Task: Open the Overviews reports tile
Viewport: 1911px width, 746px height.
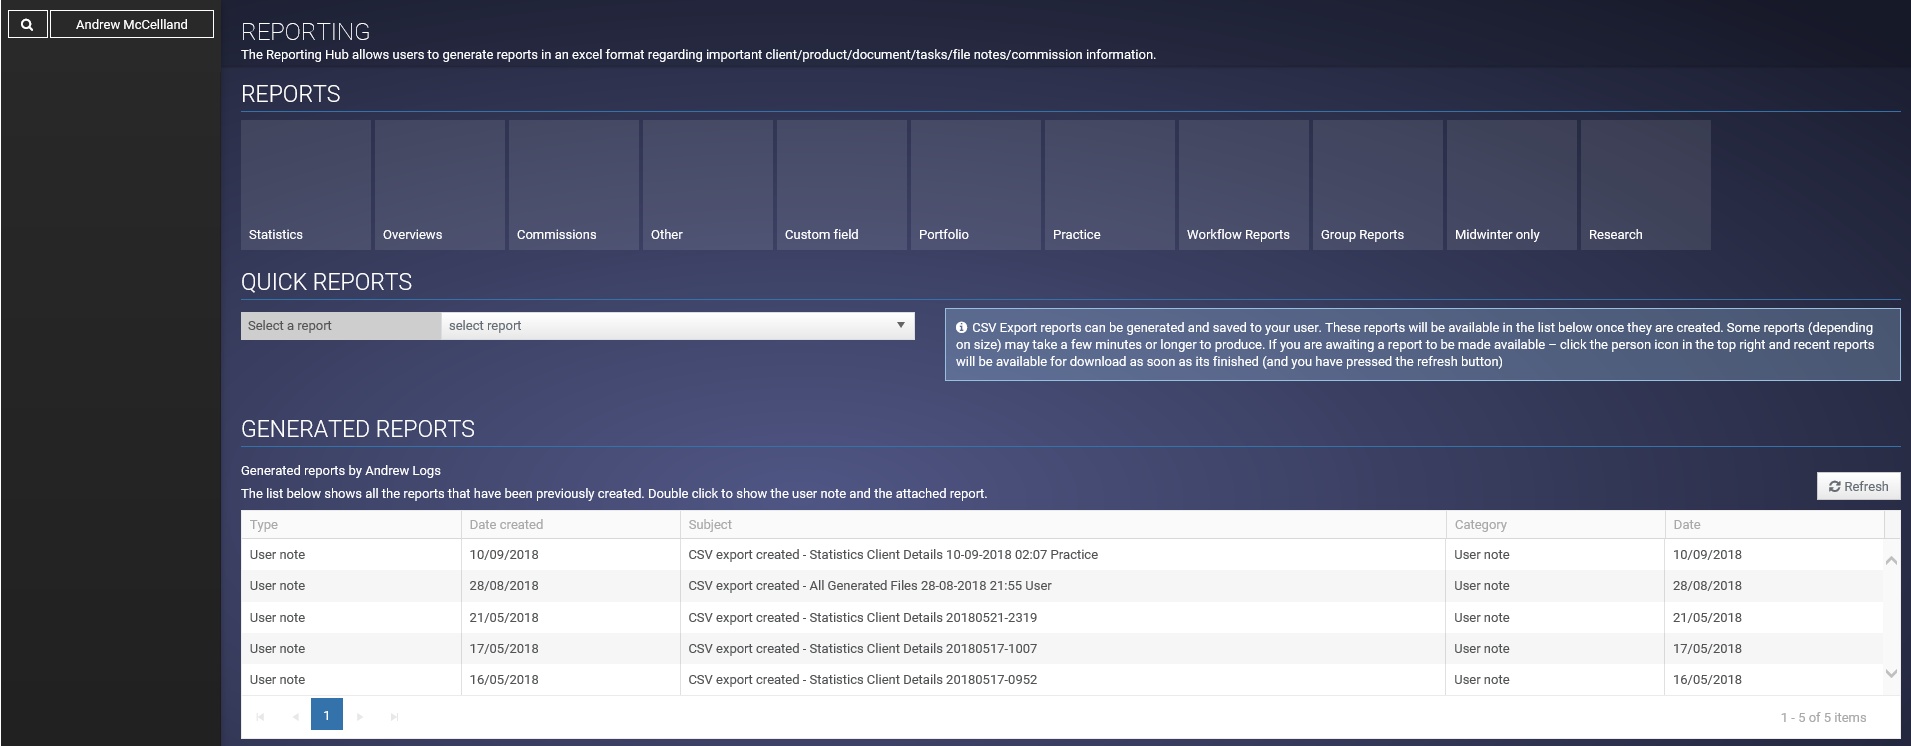Action: click(440, 185)
